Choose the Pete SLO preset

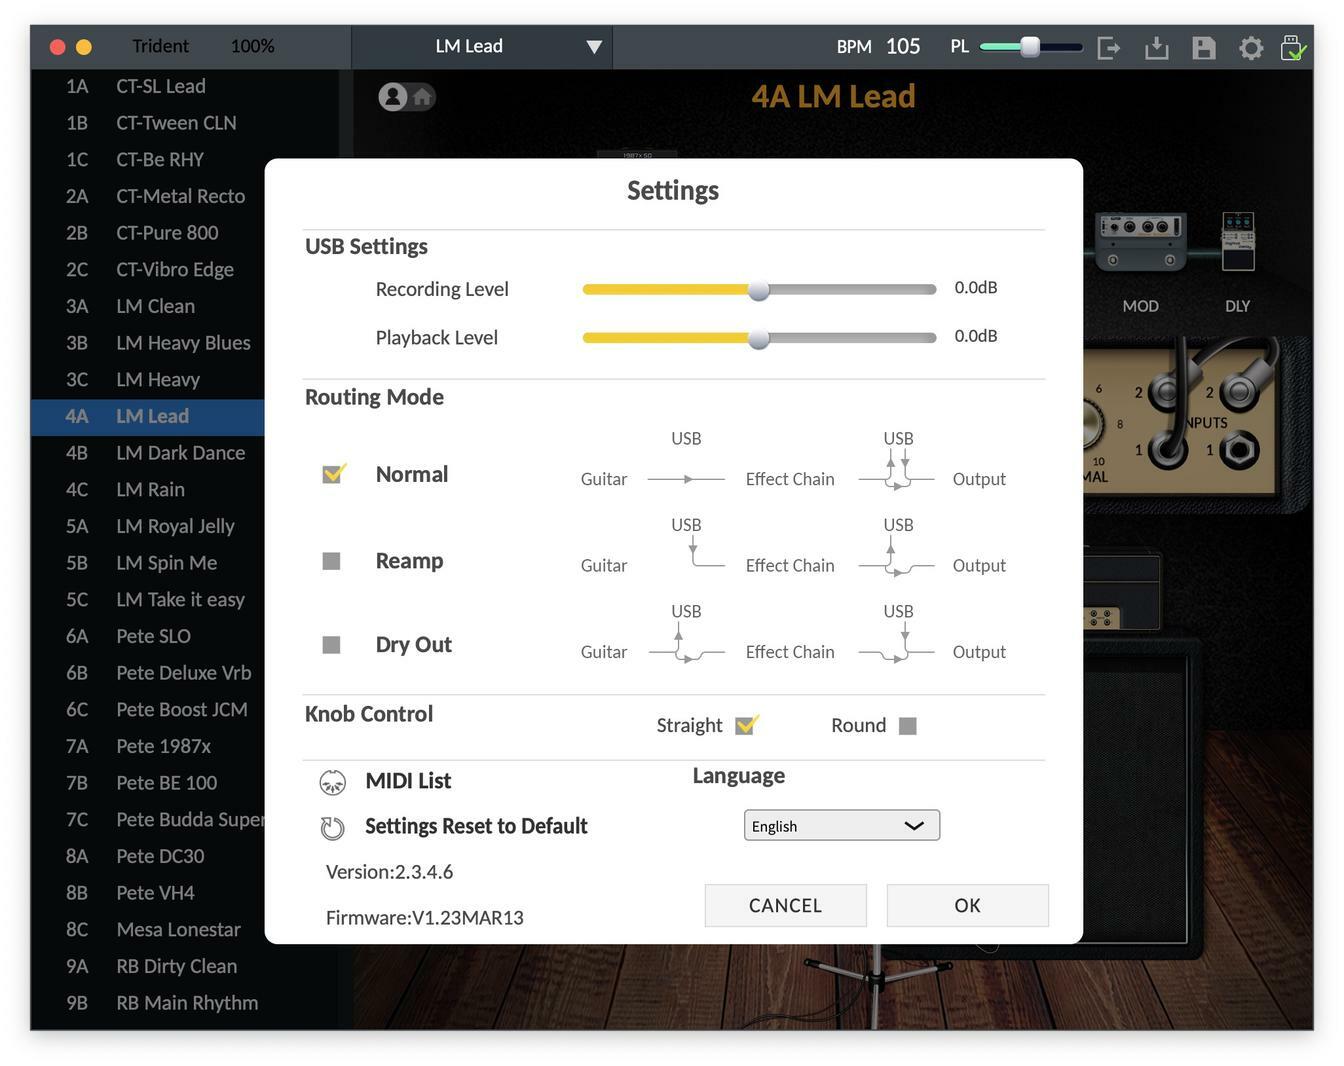click(x=153, y=636)
